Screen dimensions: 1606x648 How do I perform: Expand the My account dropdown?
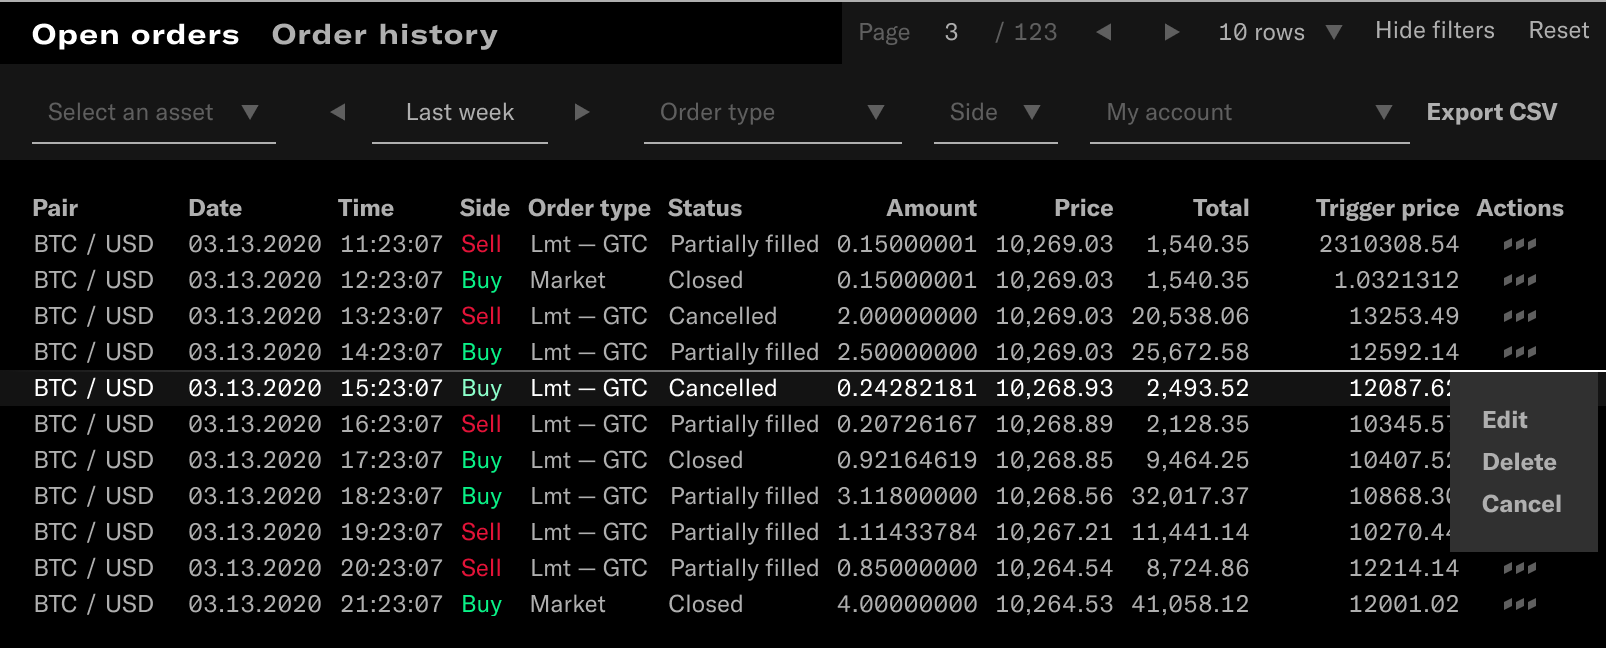[x=1249, y=112]
